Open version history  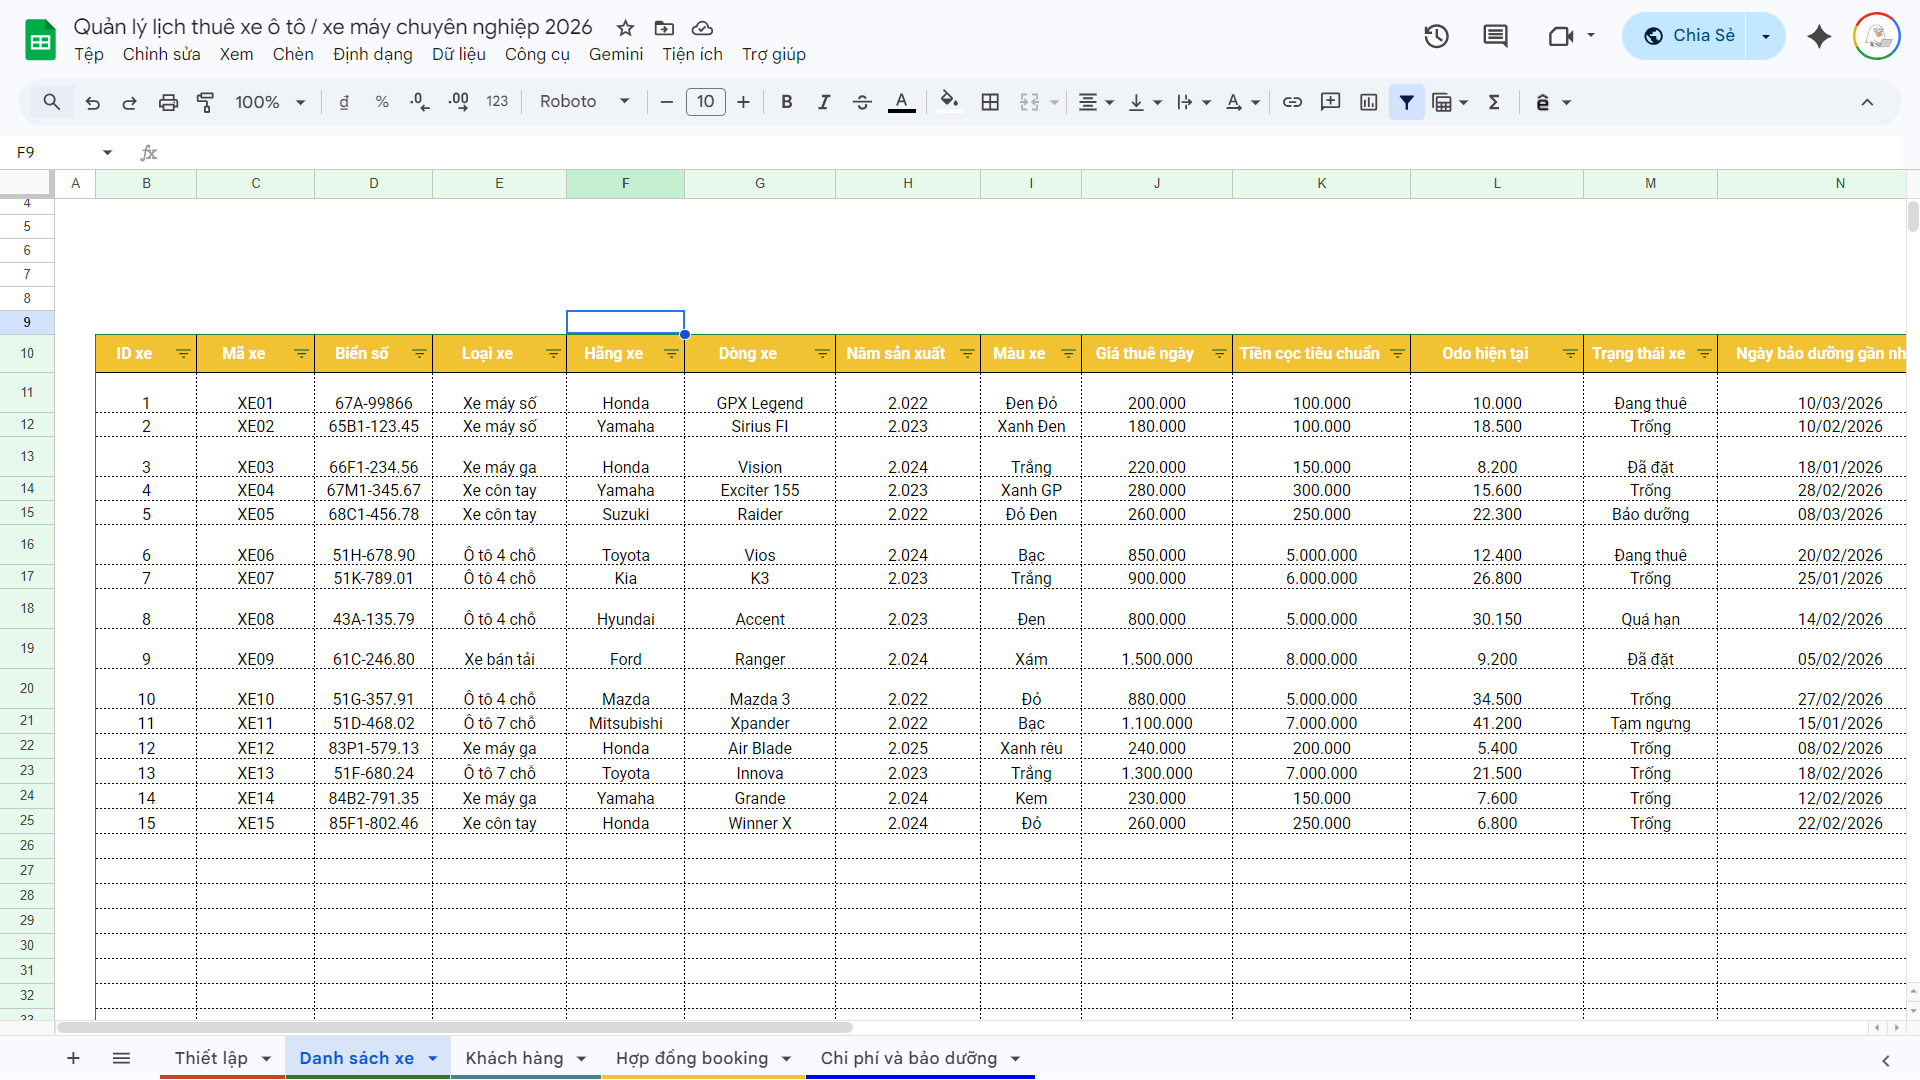[1436, 36]
